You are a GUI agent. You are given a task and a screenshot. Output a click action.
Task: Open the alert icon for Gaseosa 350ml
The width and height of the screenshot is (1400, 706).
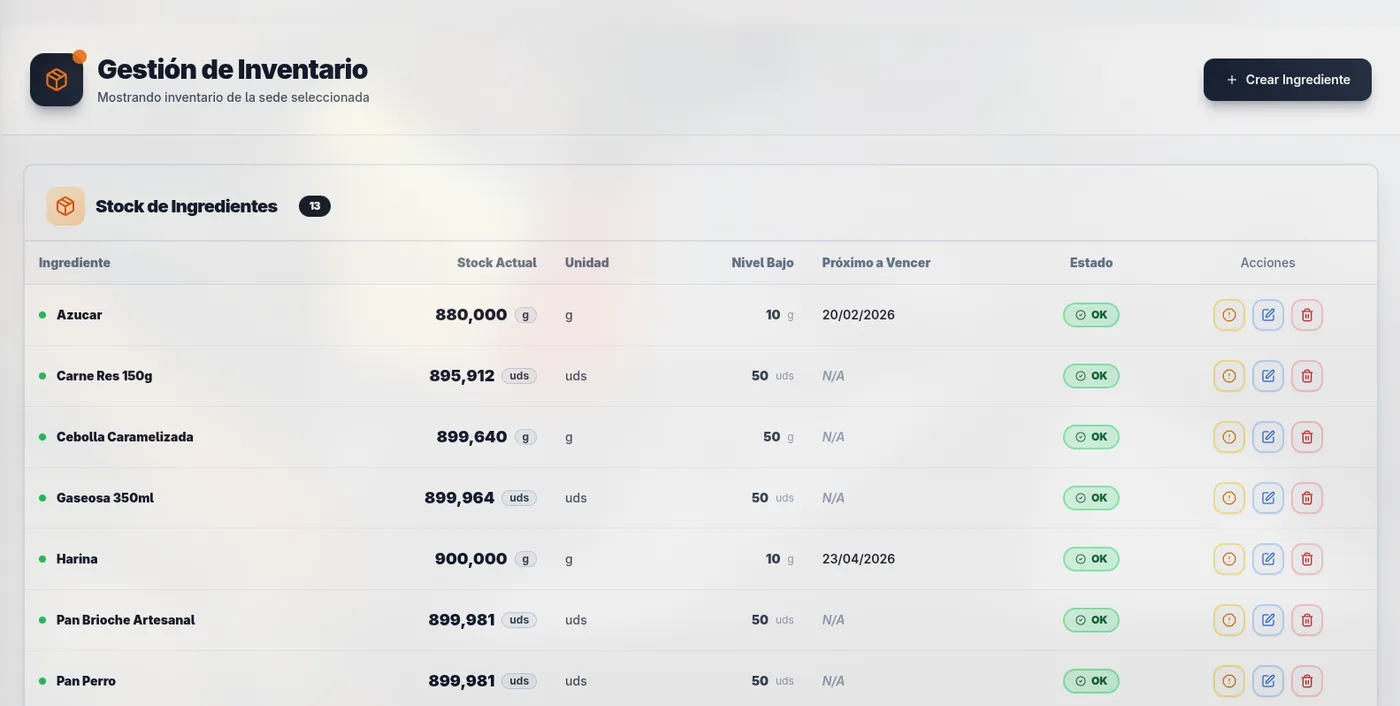[x=1229, y=498]
